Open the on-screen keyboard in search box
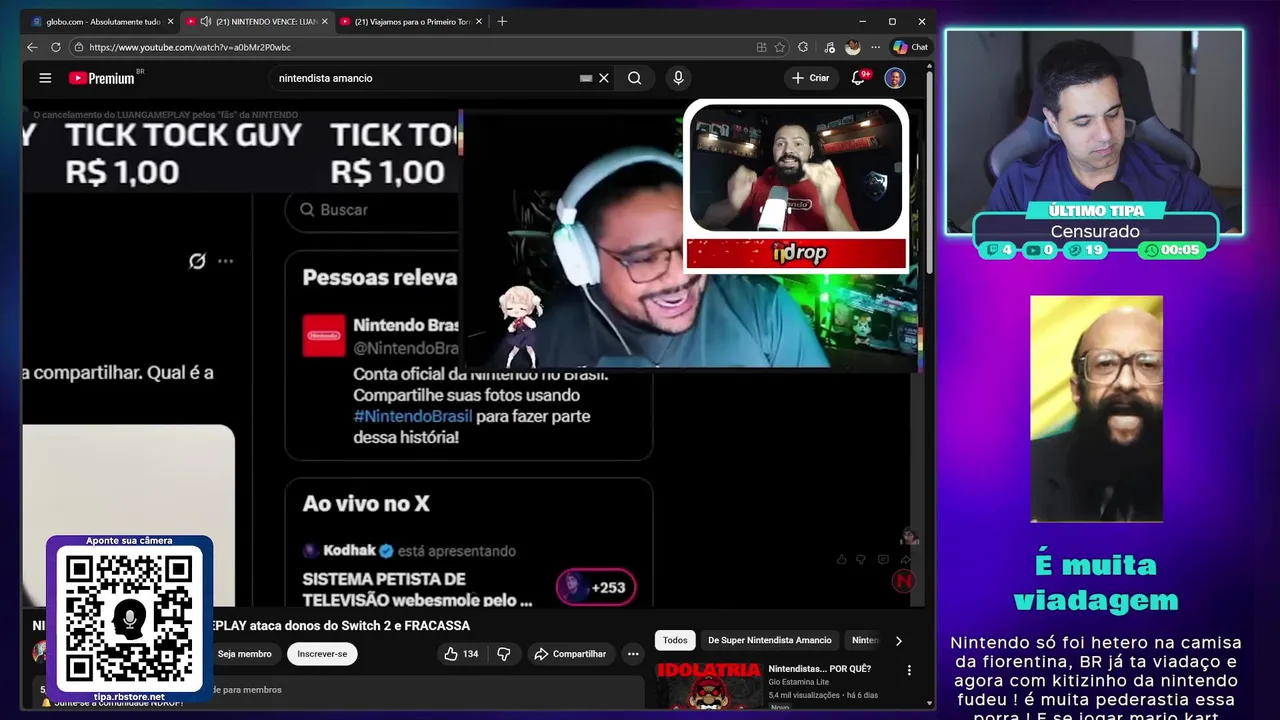Viewport: 1280px width, 720px height. pyautogui.click(x=586, y=78)
